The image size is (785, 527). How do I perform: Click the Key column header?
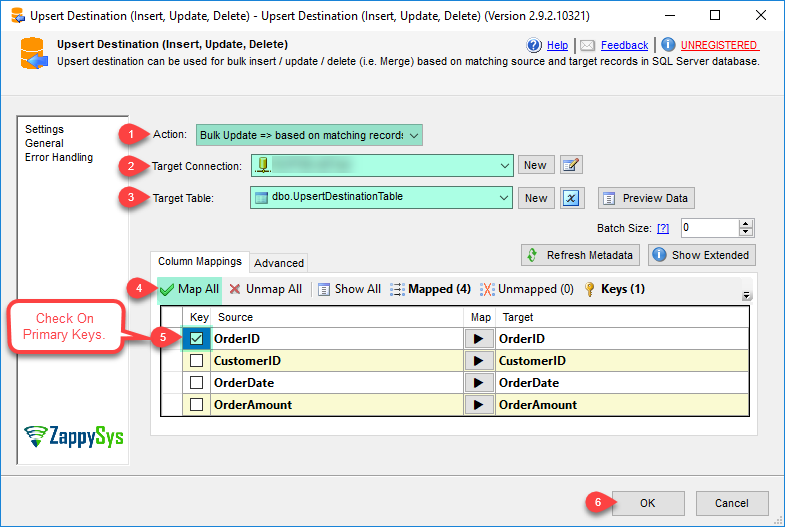197,317
